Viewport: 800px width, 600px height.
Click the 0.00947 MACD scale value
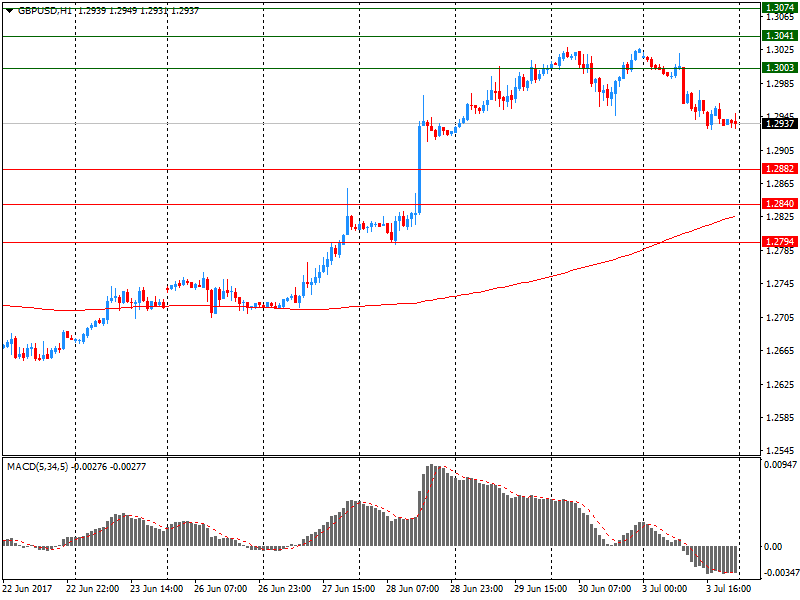[x=780, y=465]
